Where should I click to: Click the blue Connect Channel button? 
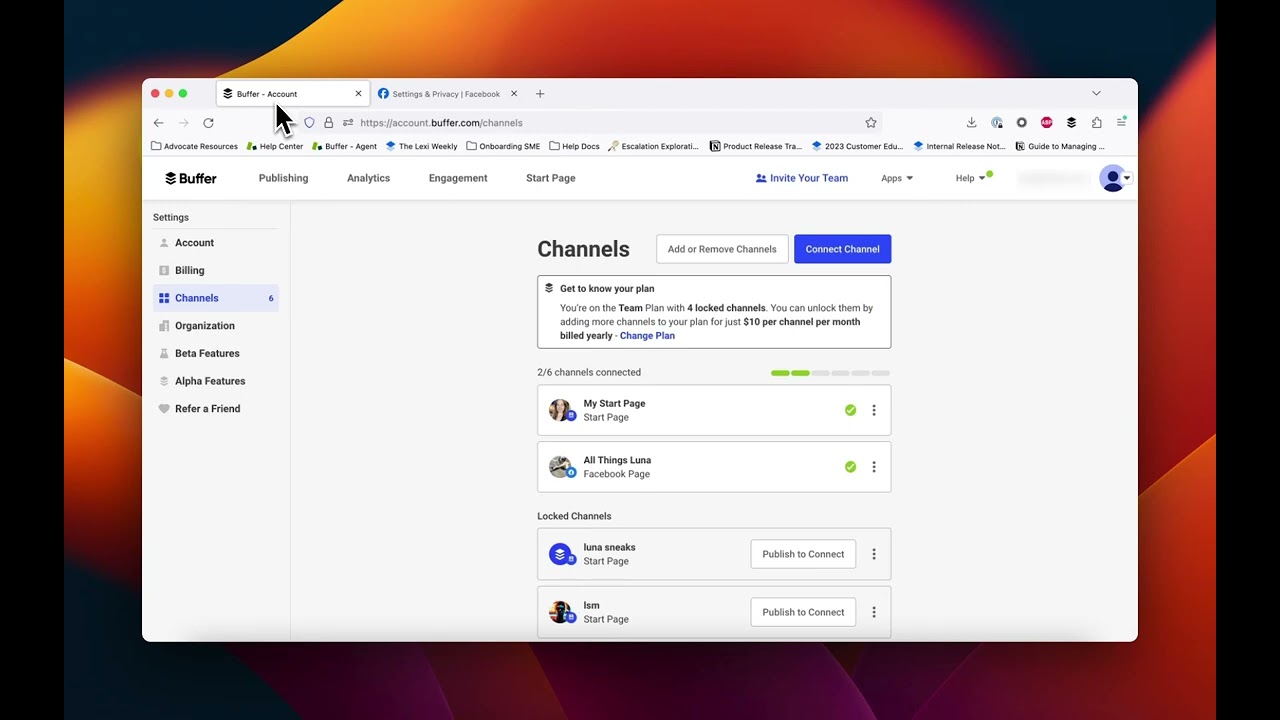842,249
